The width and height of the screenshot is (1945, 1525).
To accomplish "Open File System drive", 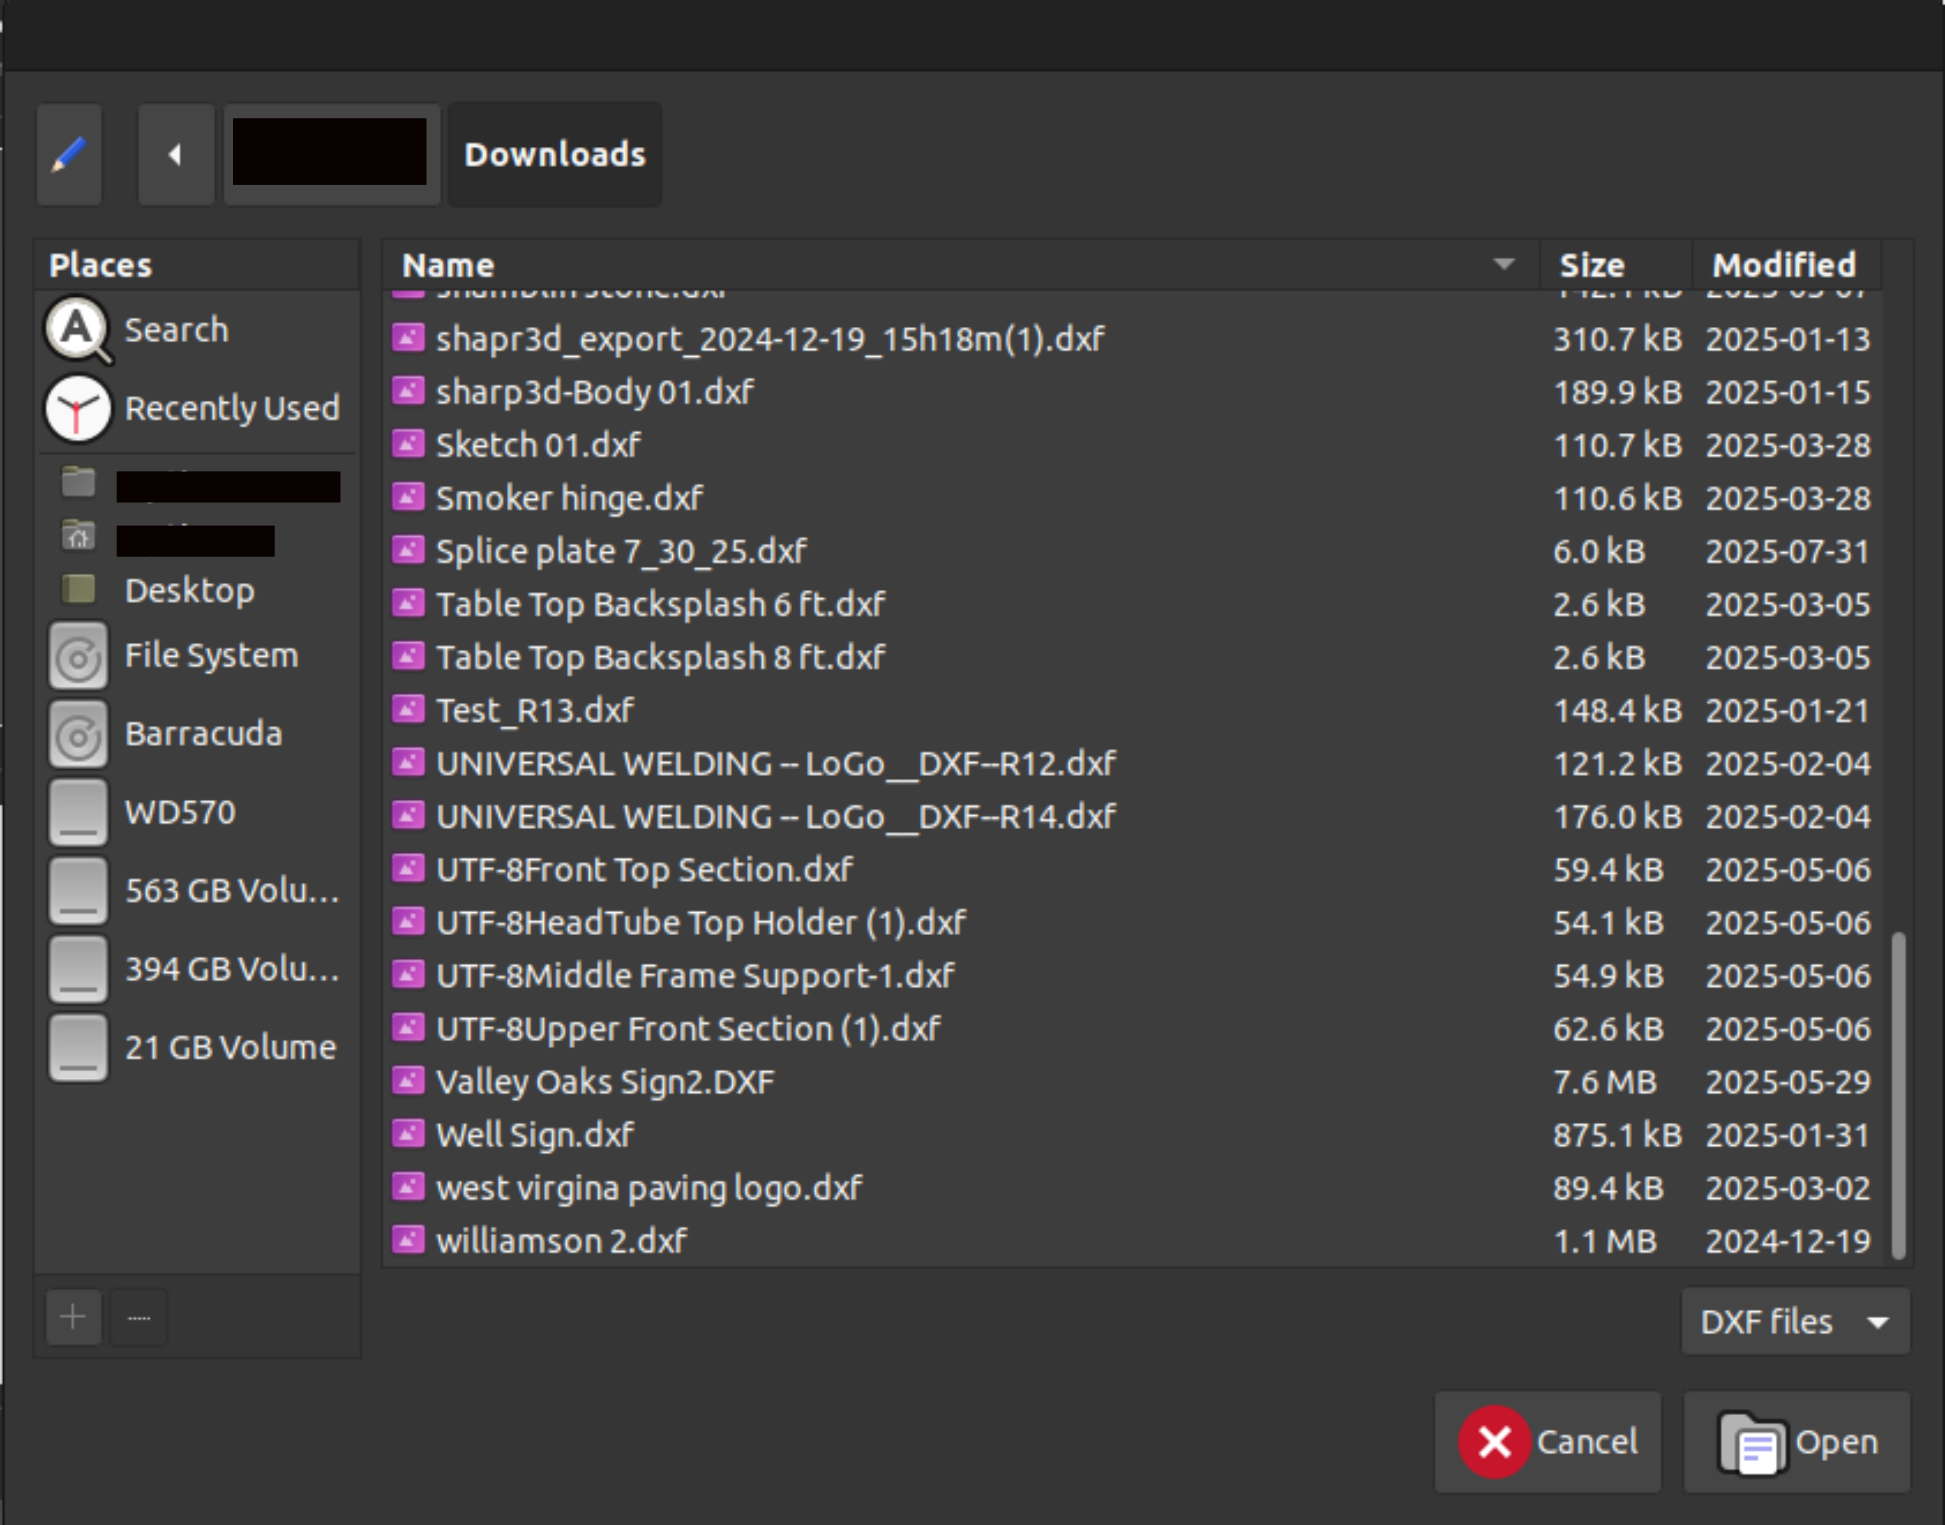I will [x=210, y=655].
